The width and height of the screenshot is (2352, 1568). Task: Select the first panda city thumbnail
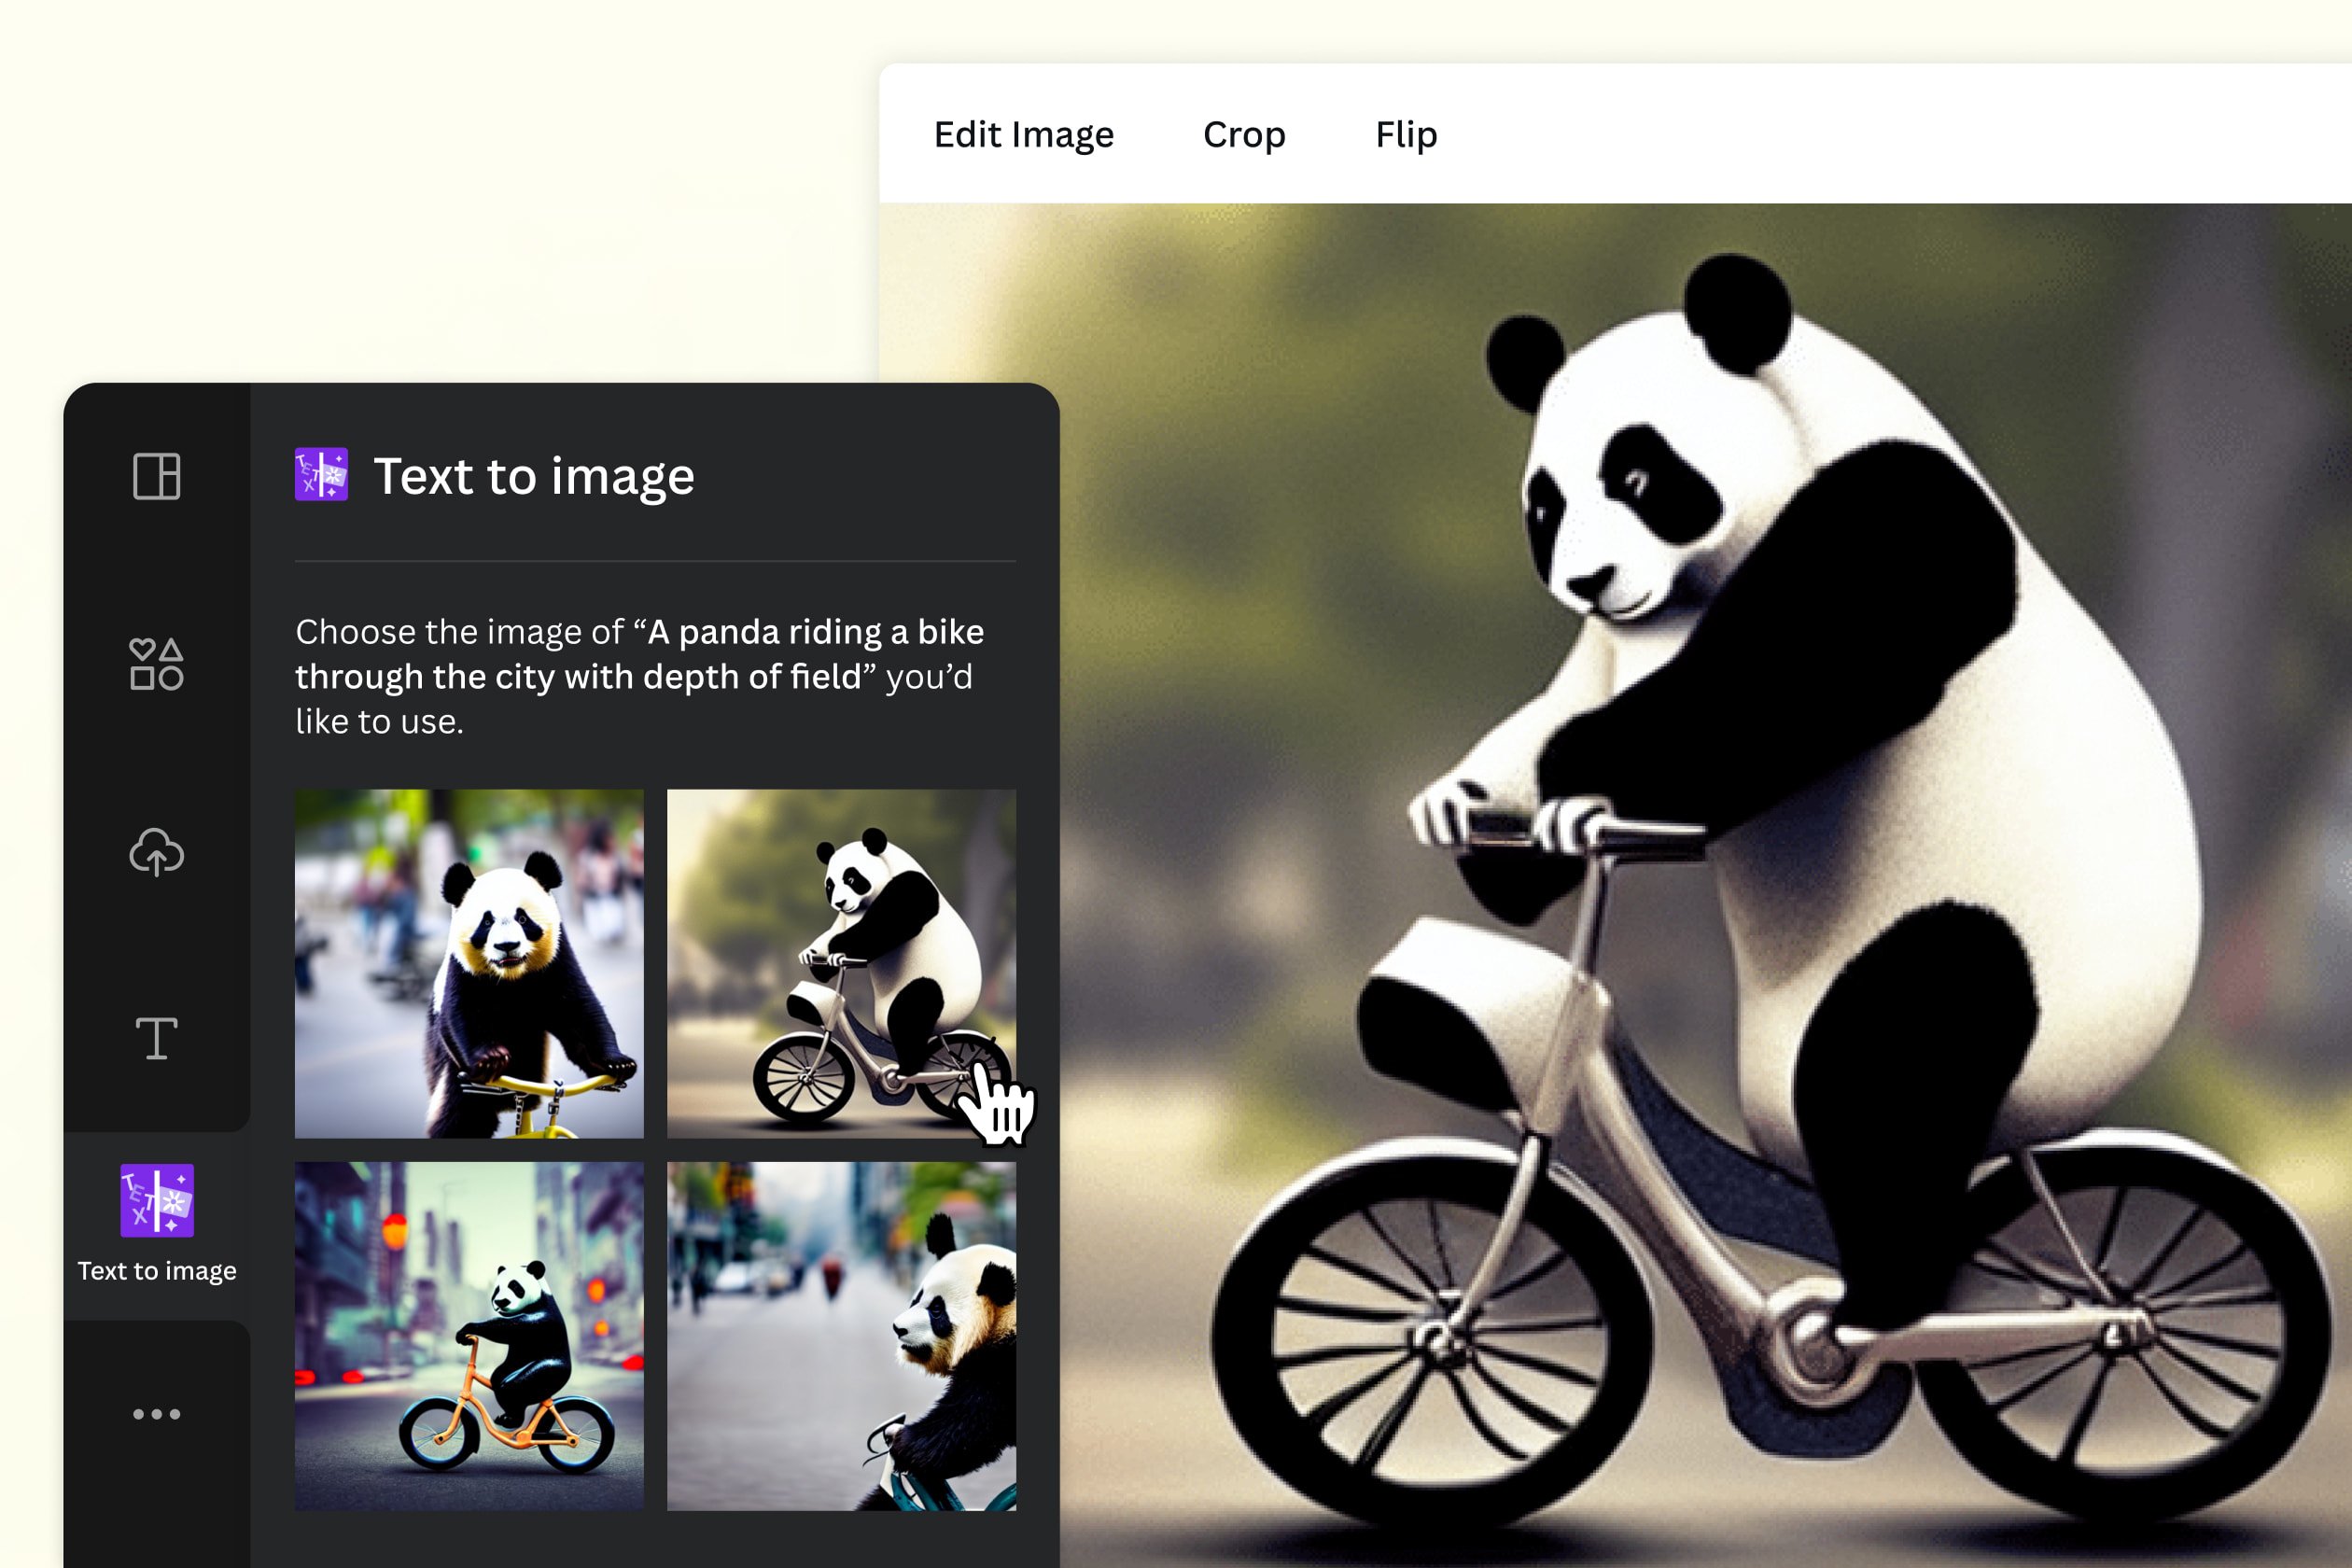click(468, 959)
